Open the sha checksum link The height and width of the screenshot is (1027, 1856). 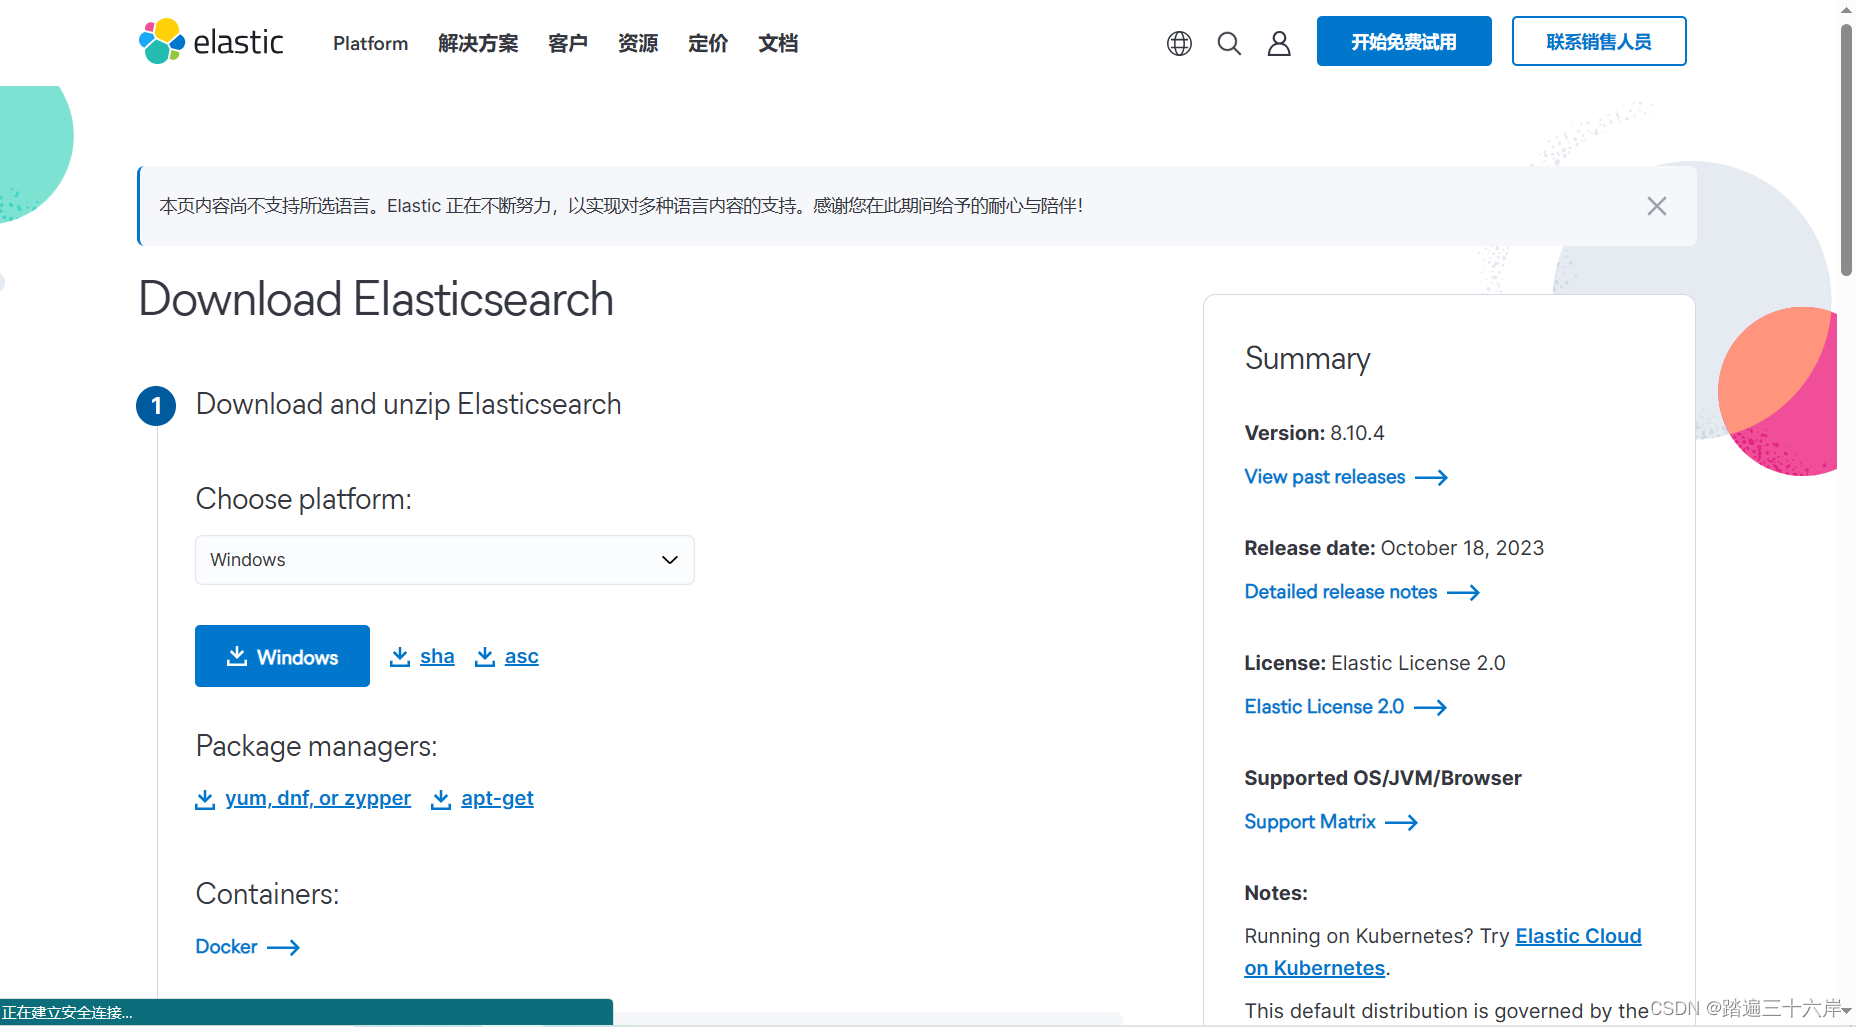pos(437,656)
